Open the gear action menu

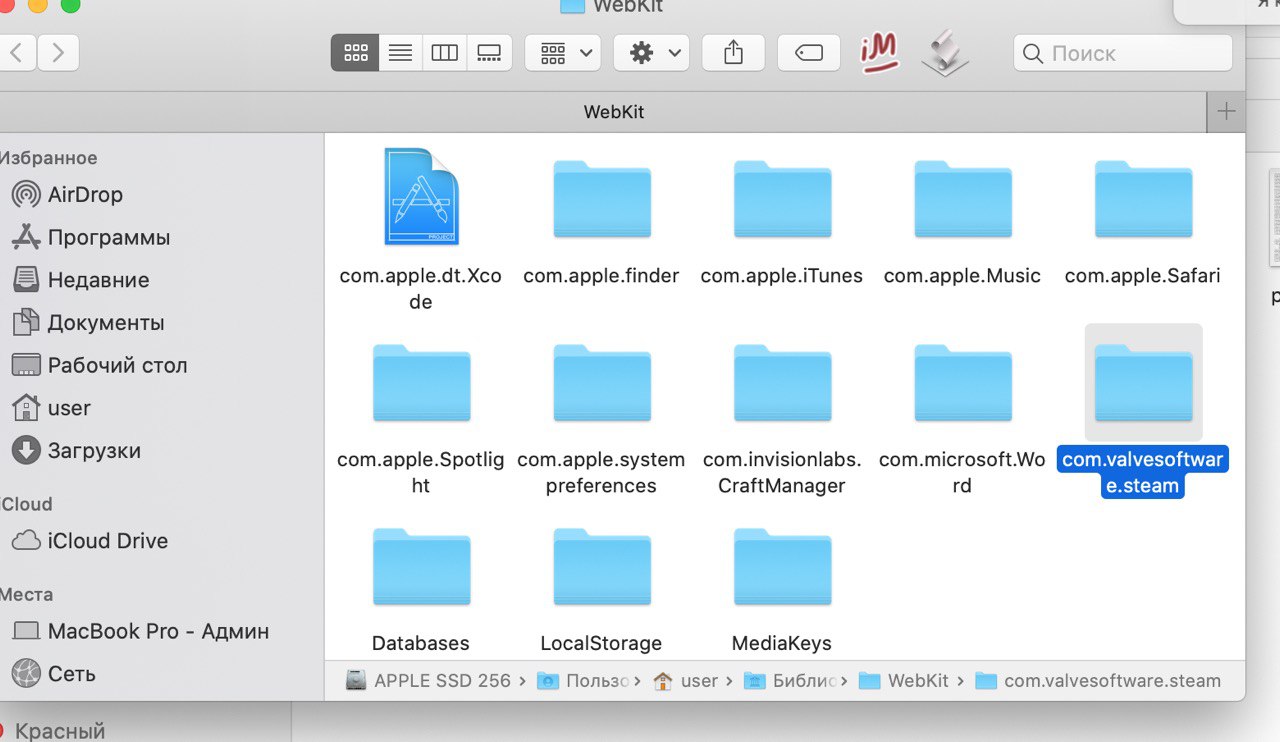651,53
